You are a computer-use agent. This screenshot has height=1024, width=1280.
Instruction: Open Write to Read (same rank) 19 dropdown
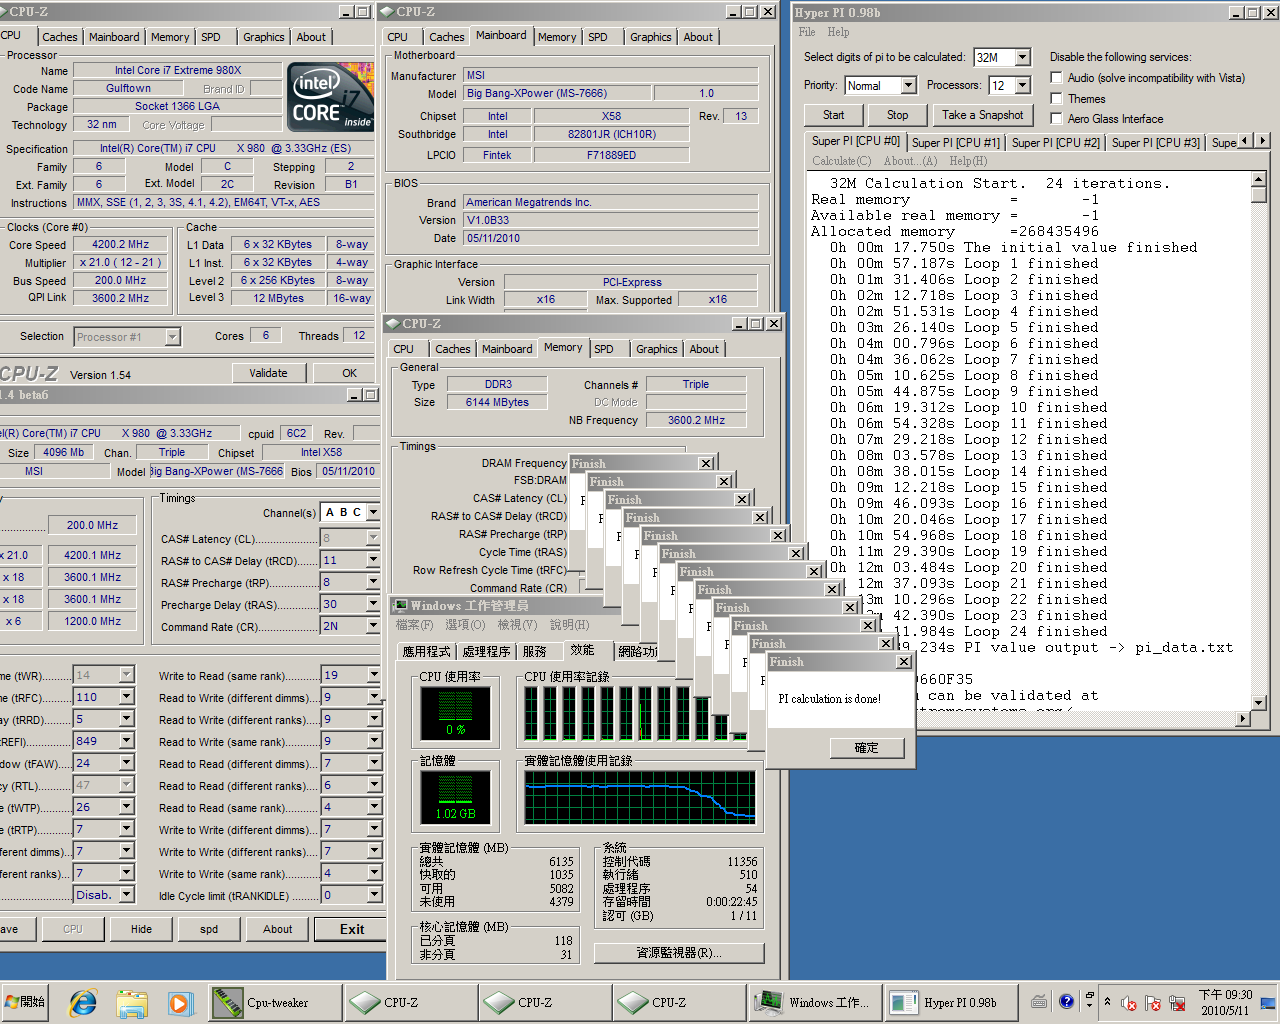coord(373,675)
